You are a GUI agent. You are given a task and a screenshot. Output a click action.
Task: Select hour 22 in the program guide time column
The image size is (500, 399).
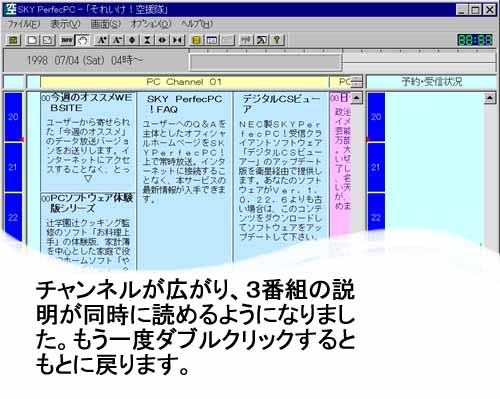coord(13,217)
